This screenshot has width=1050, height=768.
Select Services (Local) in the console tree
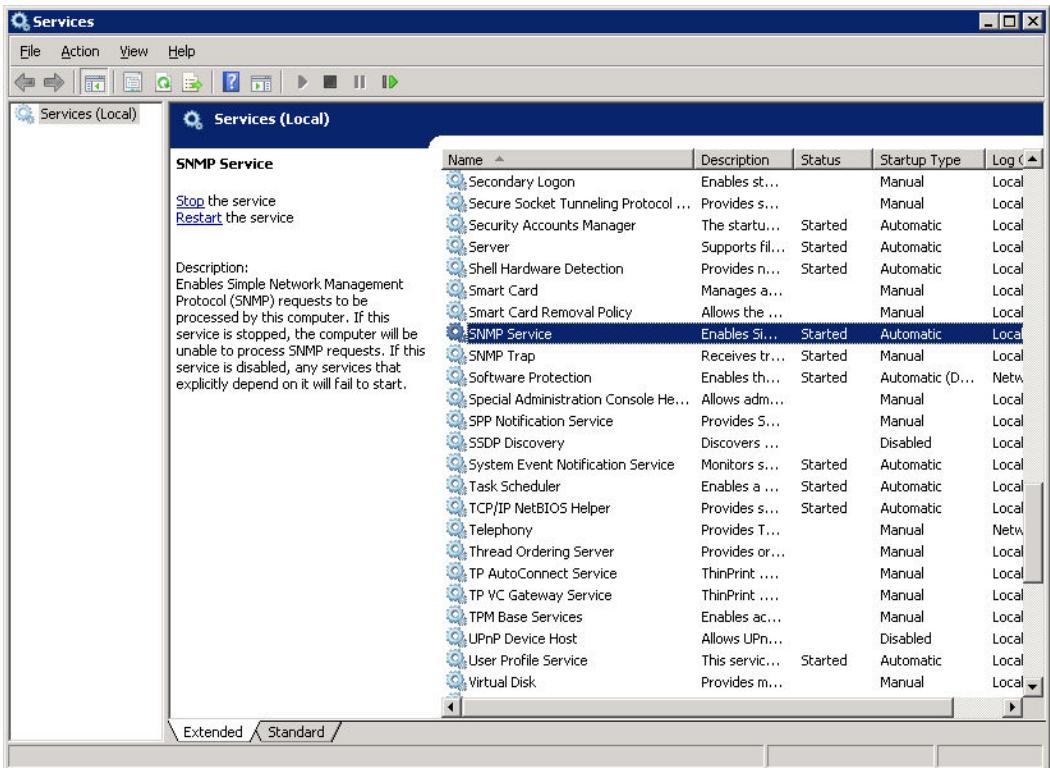point(88,114)
